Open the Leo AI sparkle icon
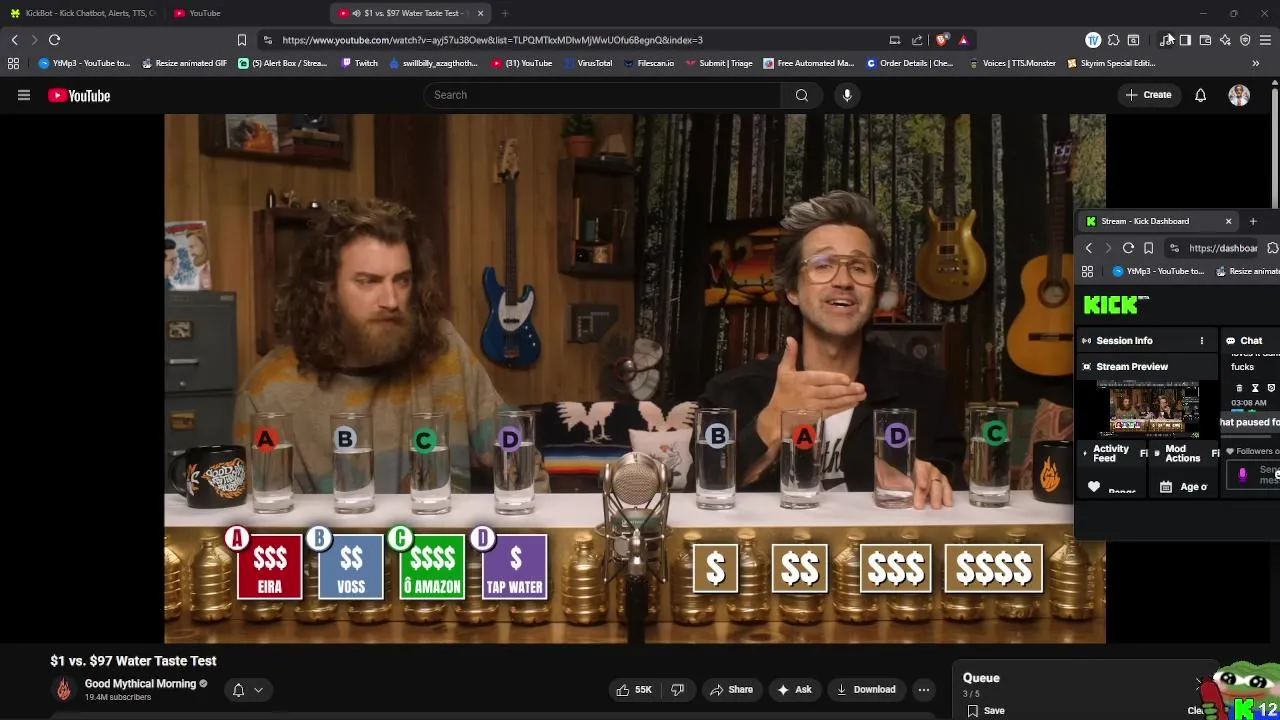Viewport: 1280px width, 720px height. tap(1225, 40)
